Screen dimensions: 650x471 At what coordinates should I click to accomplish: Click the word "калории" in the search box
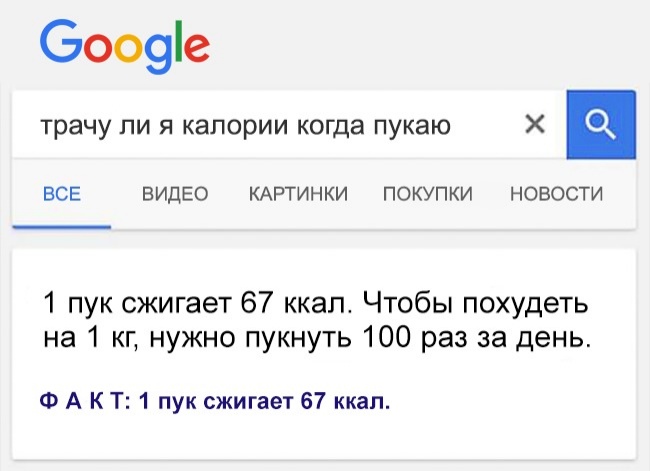pos(224,126)
